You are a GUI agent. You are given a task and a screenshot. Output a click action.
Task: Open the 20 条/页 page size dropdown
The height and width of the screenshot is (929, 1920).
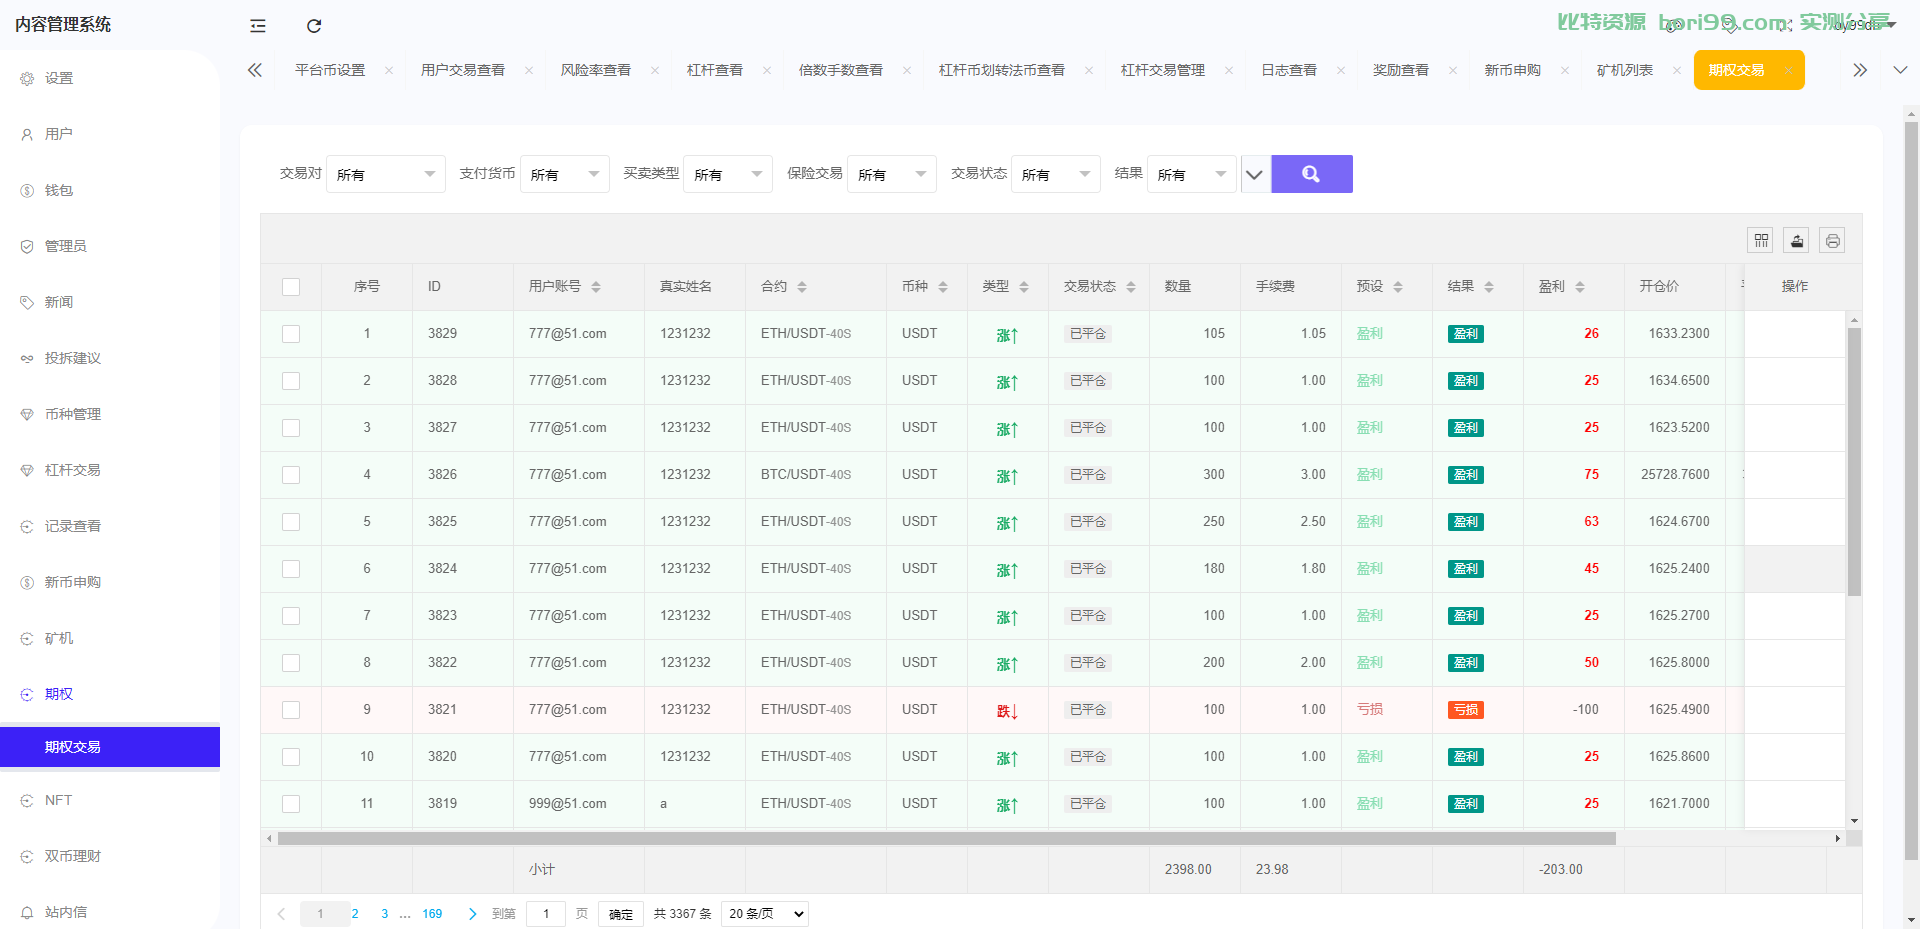(764, 914)
